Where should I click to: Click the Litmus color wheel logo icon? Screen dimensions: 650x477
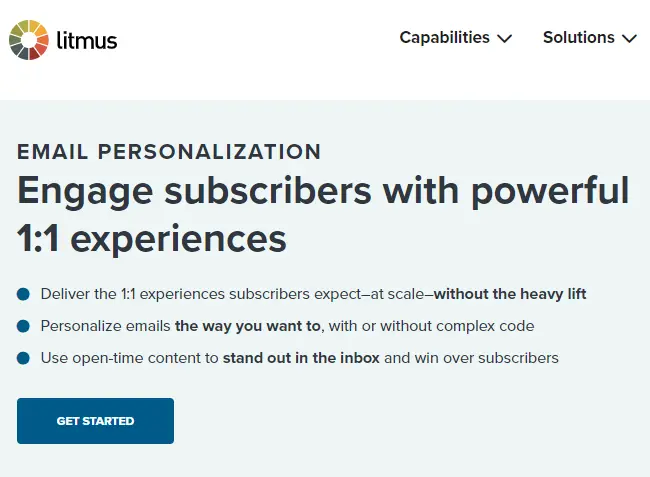pos(29,40)
